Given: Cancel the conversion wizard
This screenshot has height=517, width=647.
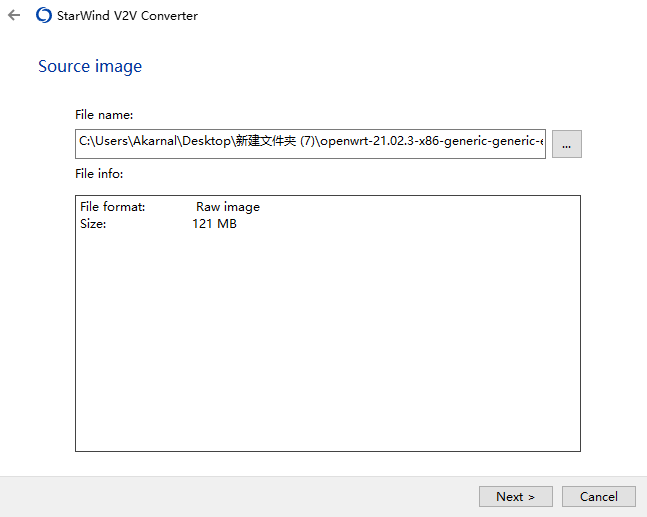Looking at the screenshot, I should pyautogui.click(x=598, y=496).
